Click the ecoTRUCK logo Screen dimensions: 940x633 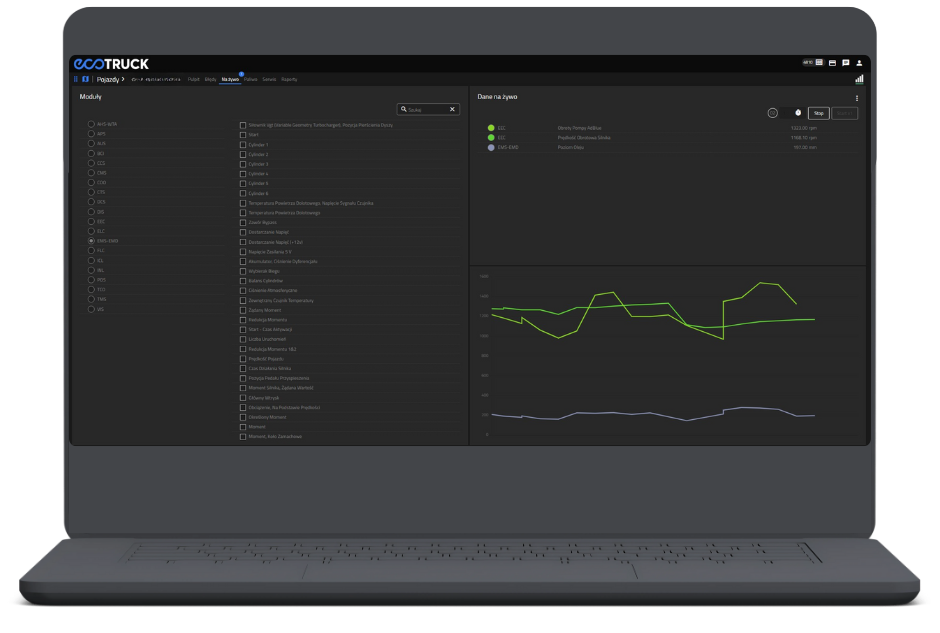pyautogui.click(x=110, y=64)
